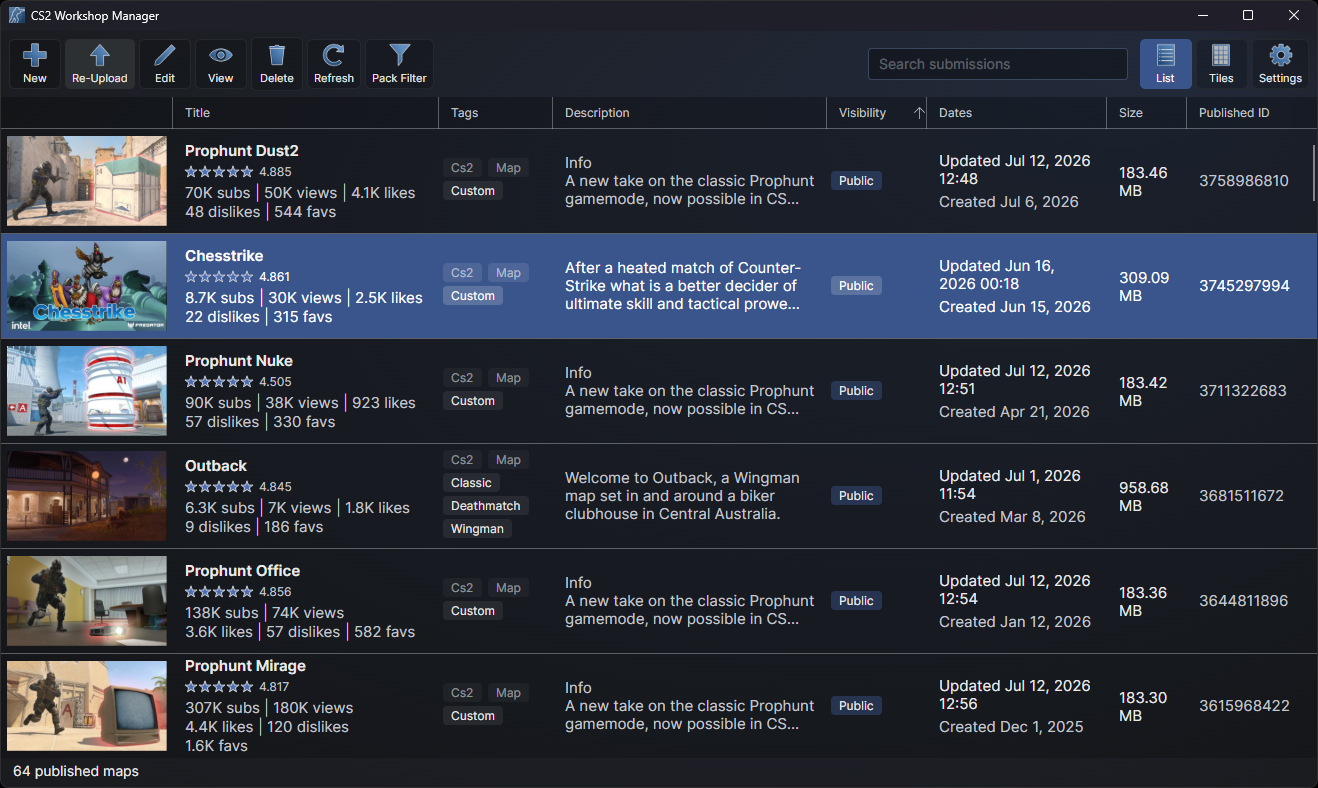
Task: Click the star rating for Prophunt Mirage
Action: click(219, 687)
